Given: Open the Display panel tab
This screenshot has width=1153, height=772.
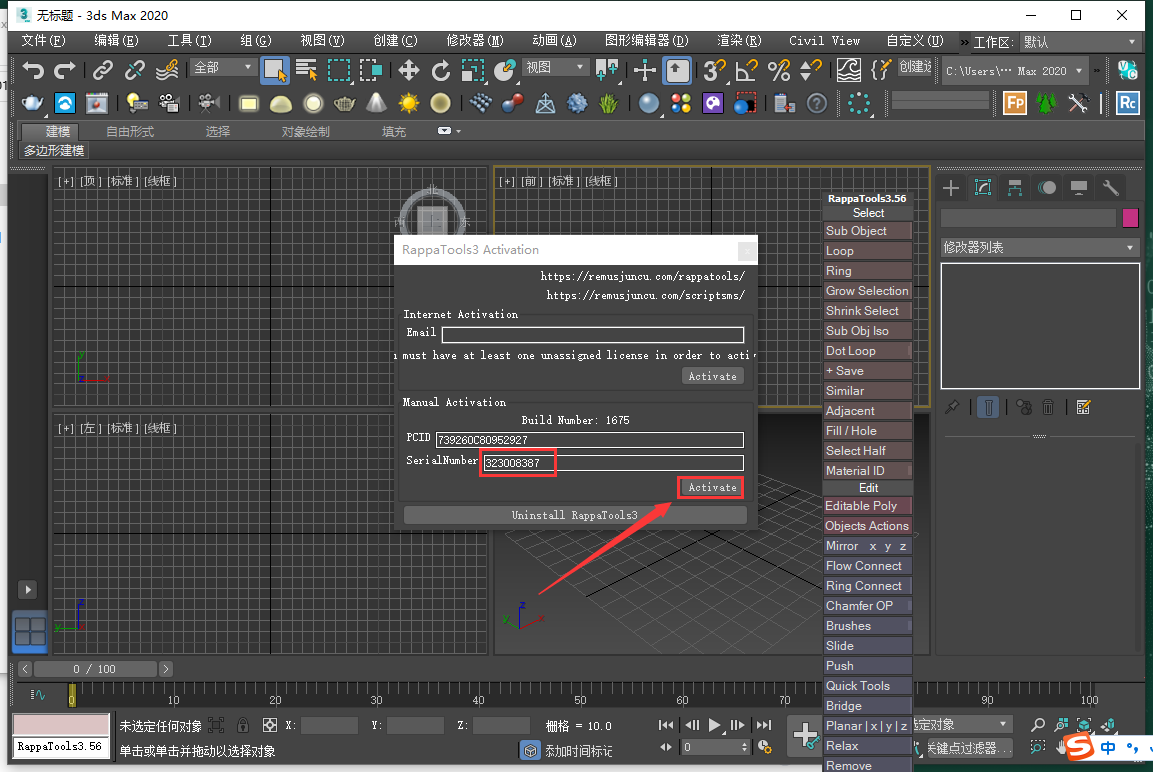Looking at the screenshot, I should (1079, 188).
